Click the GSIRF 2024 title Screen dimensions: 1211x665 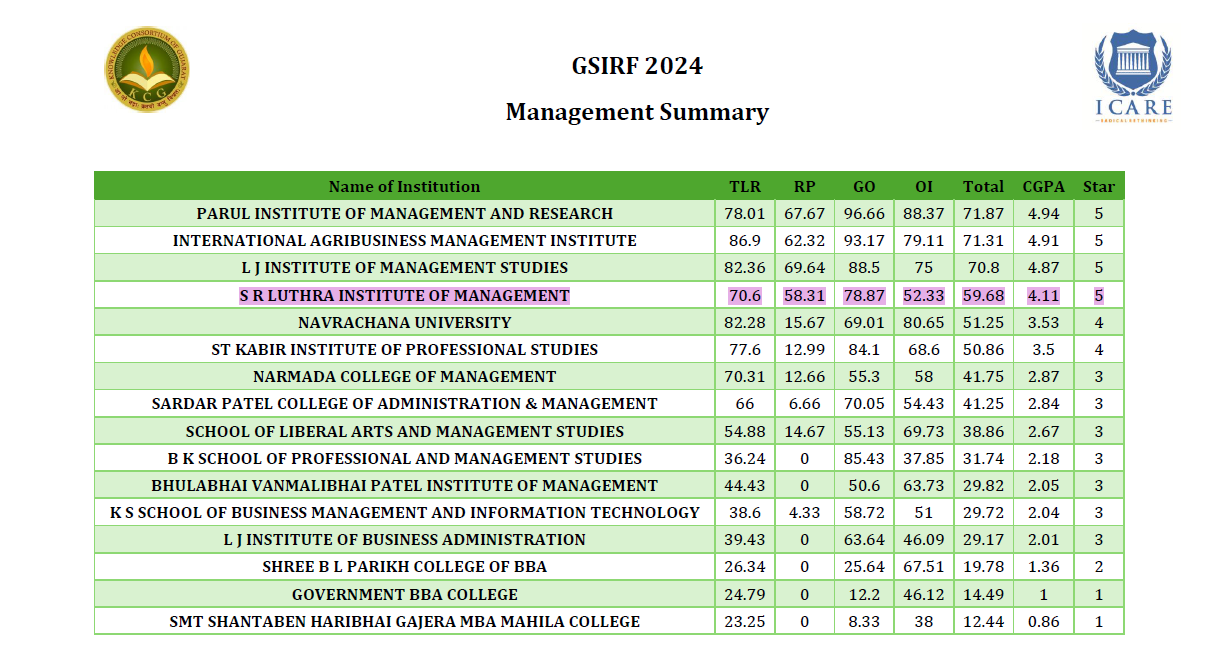click(x=637, y=66)
